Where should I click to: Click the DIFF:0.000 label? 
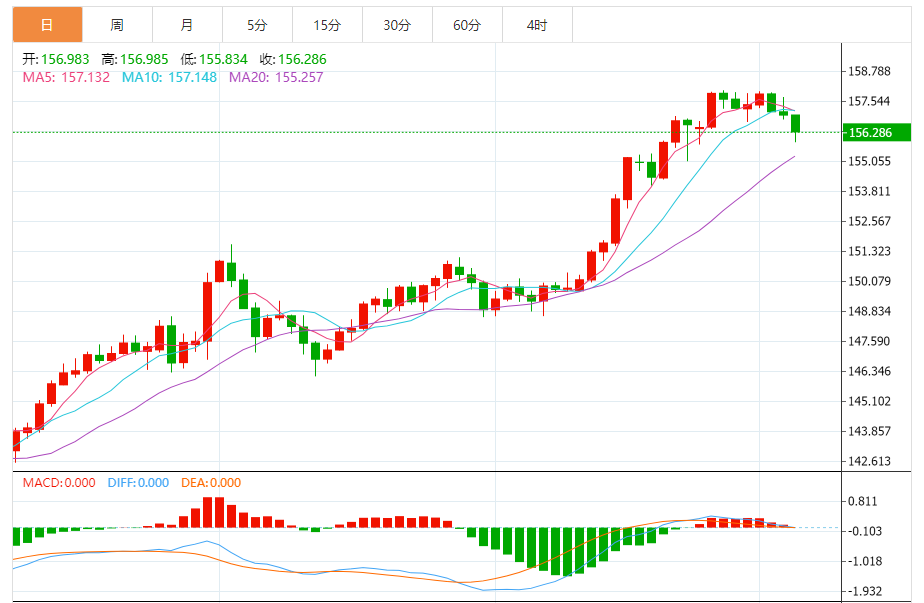tap(138, 483)
